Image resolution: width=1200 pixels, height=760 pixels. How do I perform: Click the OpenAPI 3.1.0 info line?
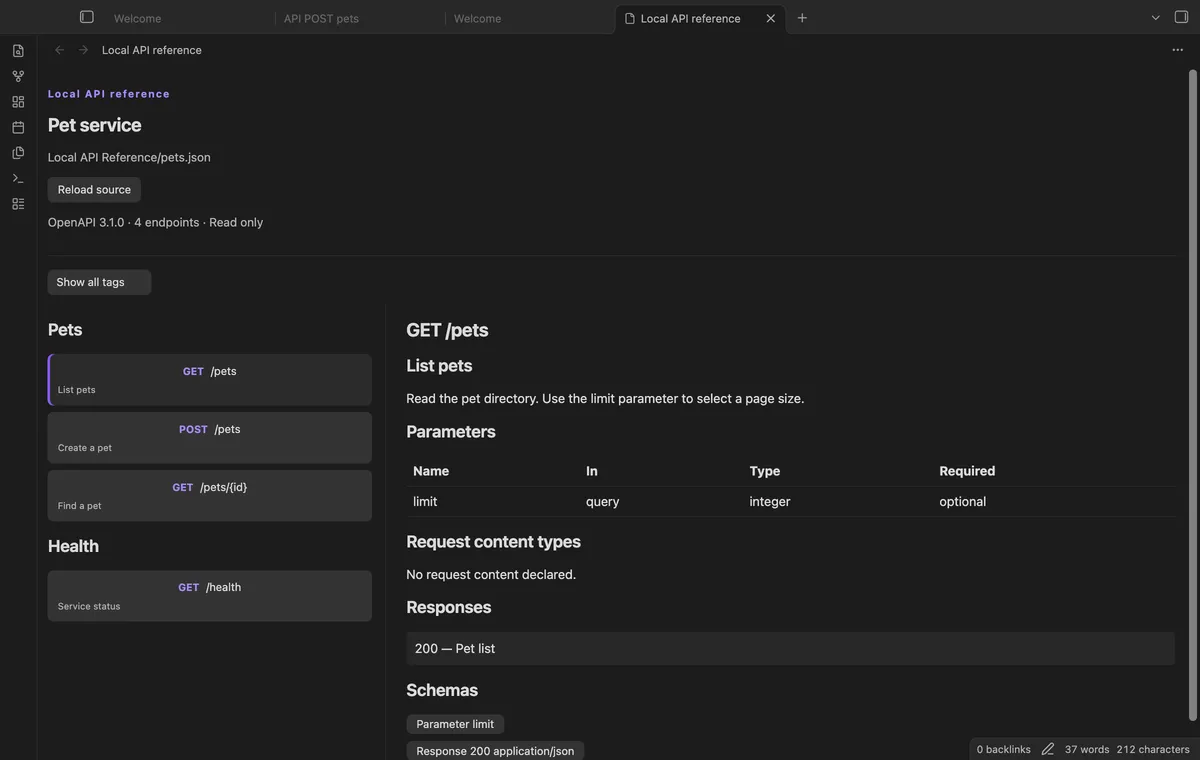(156, 222)
